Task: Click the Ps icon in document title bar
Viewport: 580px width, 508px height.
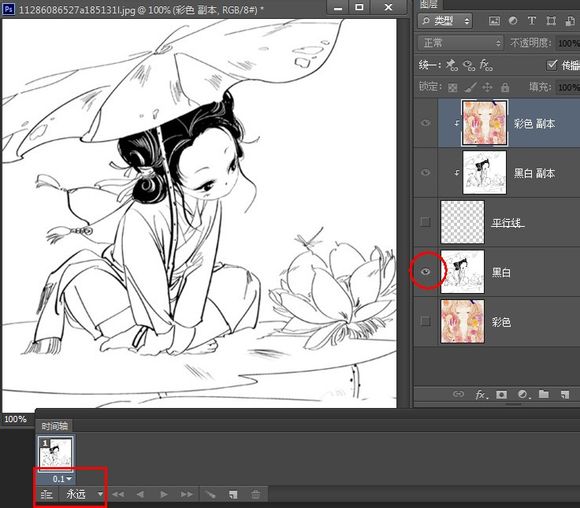Action: [8, 9]
